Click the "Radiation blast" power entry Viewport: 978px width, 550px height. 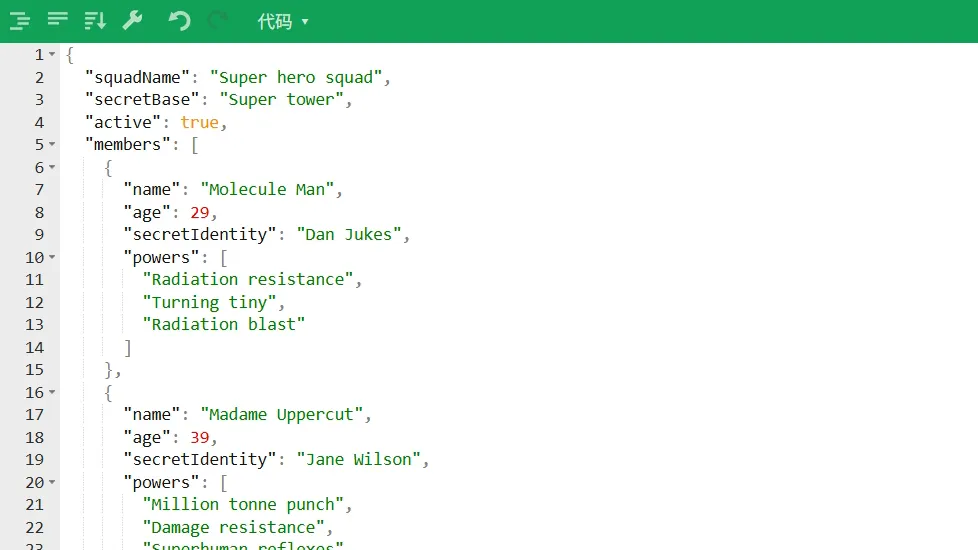click(x=224, y=324)
